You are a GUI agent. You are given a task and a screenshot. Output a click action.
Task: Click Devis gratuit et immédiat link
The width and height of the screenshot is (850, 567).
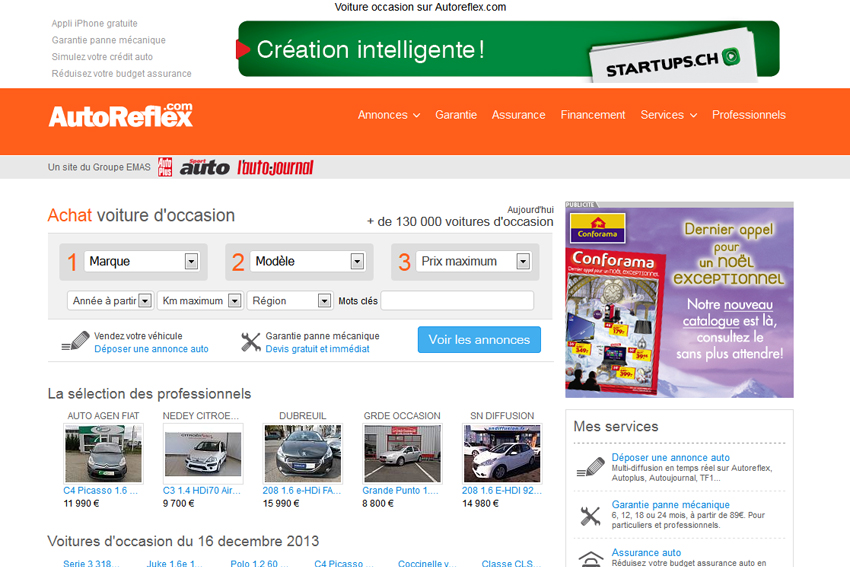(317, 349)
